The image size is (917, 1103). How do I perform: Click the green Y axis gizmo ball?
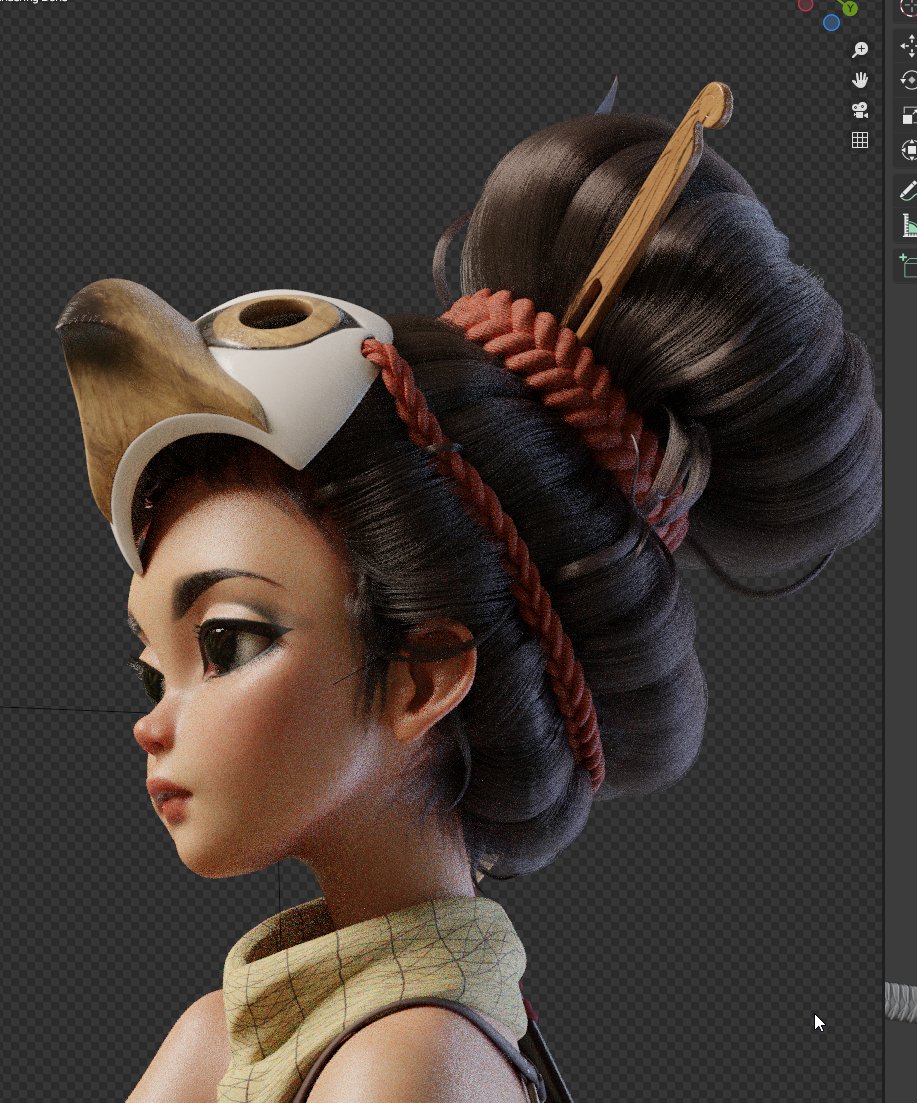click(x=850, y=8)
